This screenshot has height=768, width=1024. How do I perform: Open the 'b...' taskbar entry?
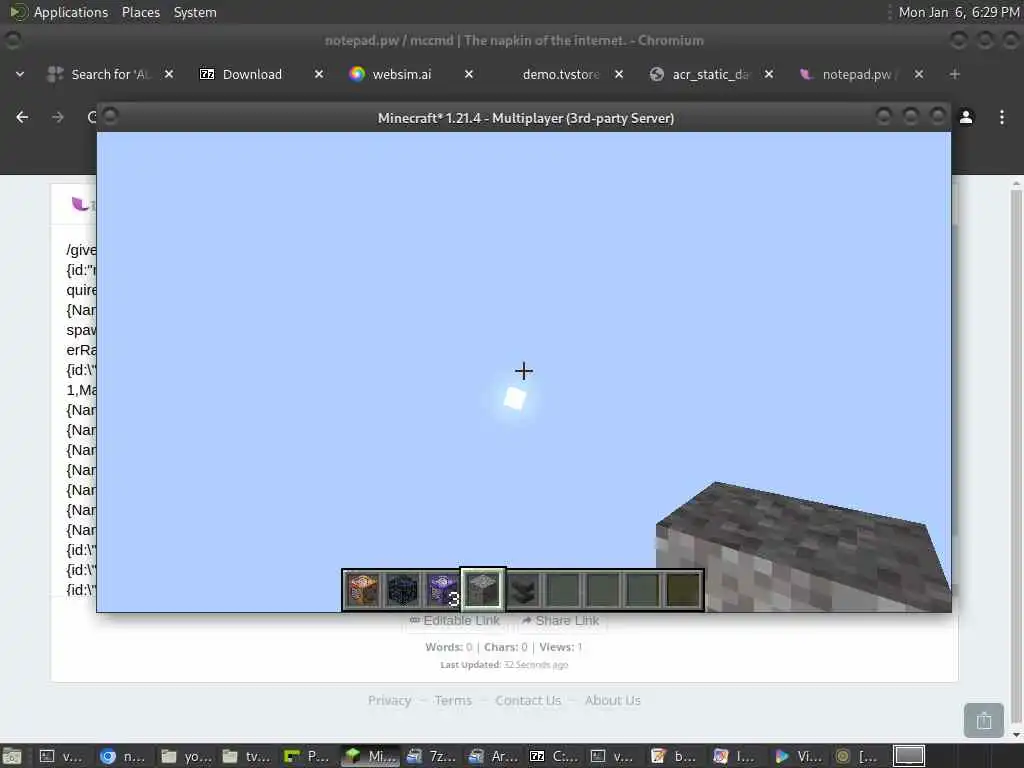[676, 756]
